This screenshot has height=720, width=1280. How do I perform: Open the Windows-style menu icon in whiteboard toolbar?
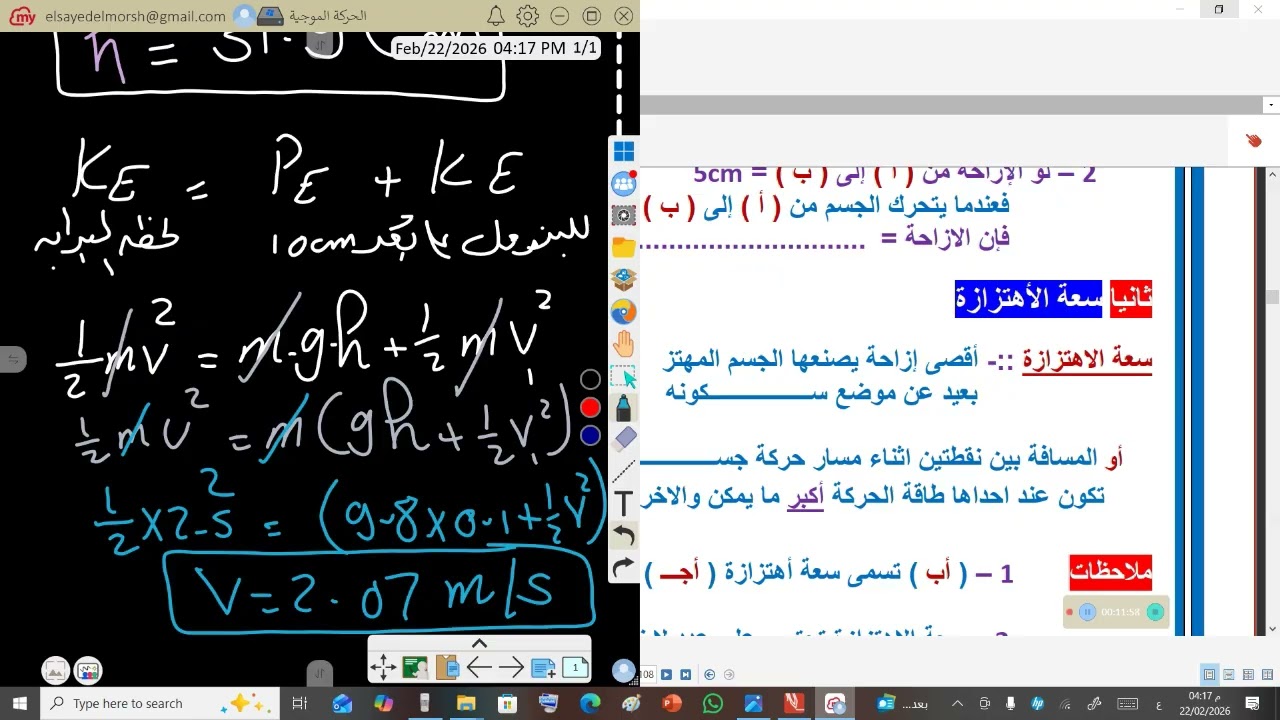coord(624,151)
